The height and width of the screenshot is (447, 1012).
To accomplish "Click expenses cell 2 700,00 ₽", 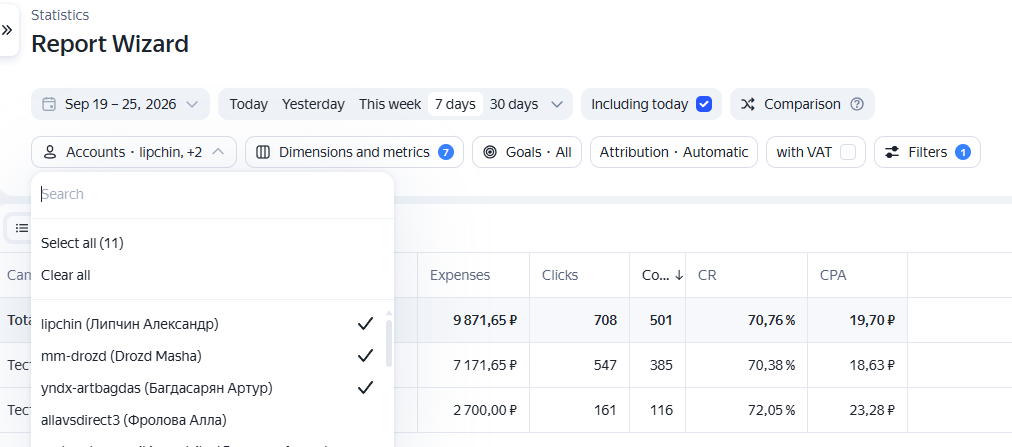I will click(485, 410).
